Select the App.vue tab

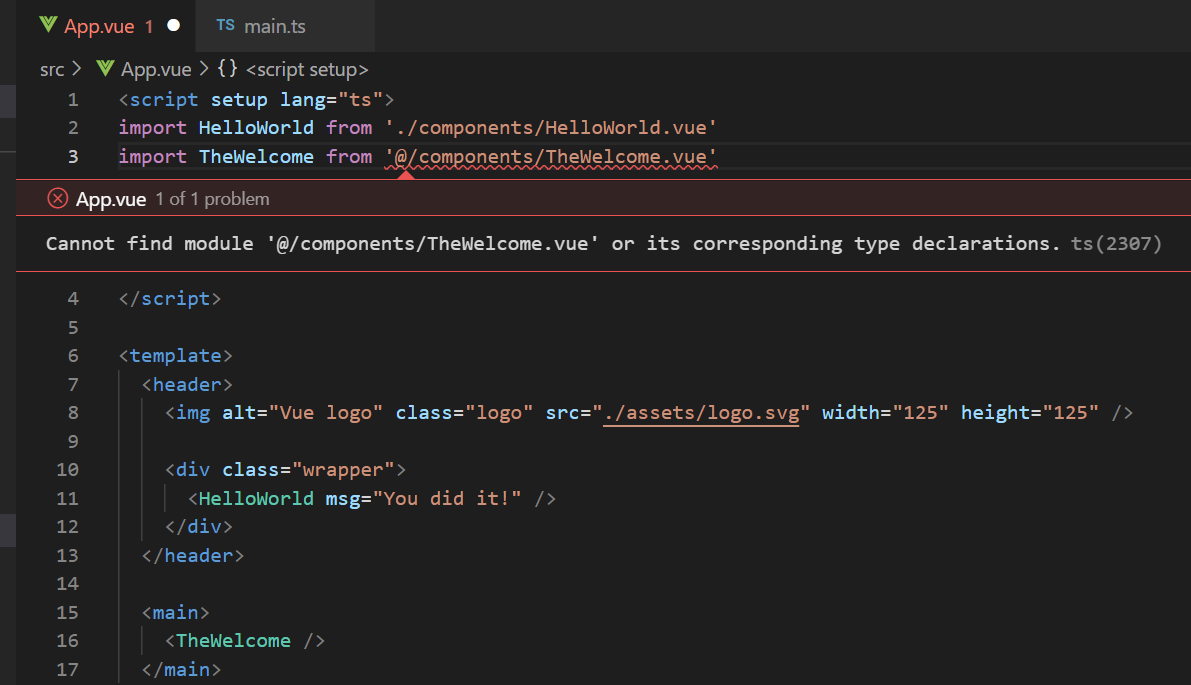100,26
